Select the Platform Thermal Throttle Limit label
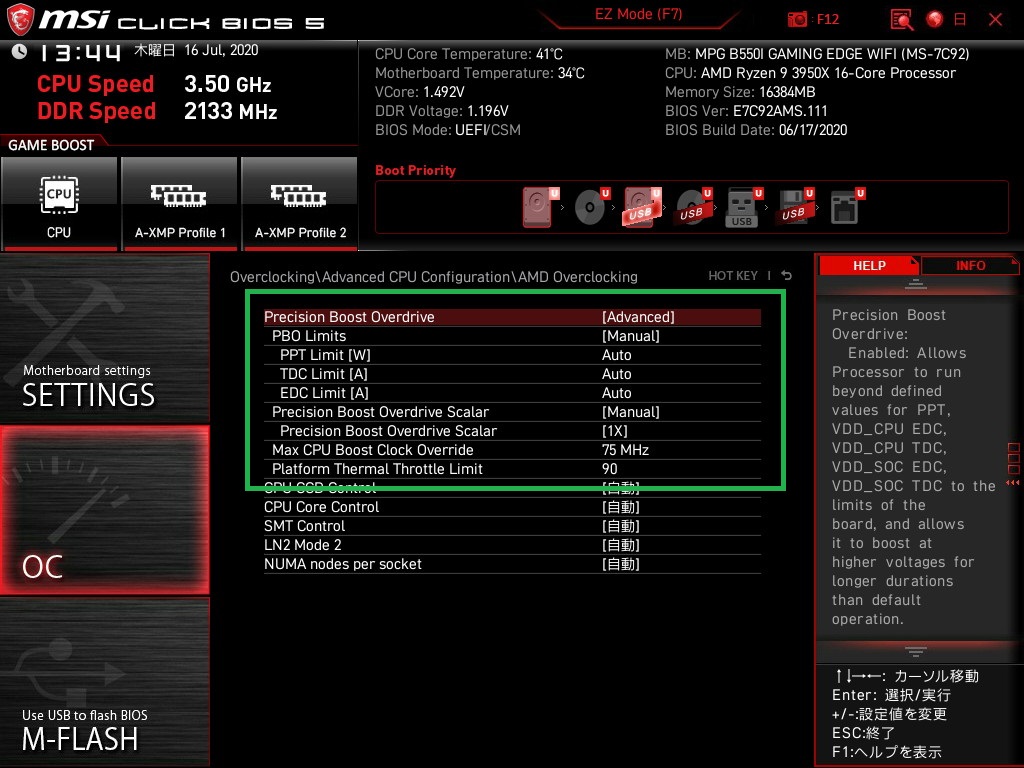 (x=377, y=469)
